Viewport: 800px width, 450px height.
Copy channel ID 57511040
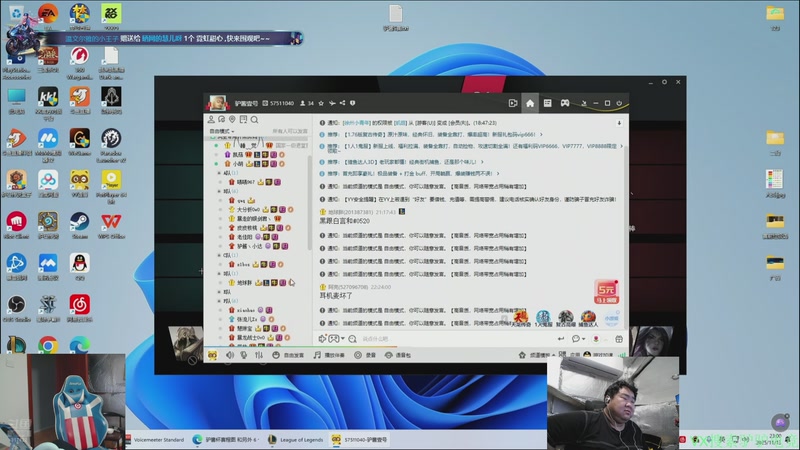click(x=282, y=103)
